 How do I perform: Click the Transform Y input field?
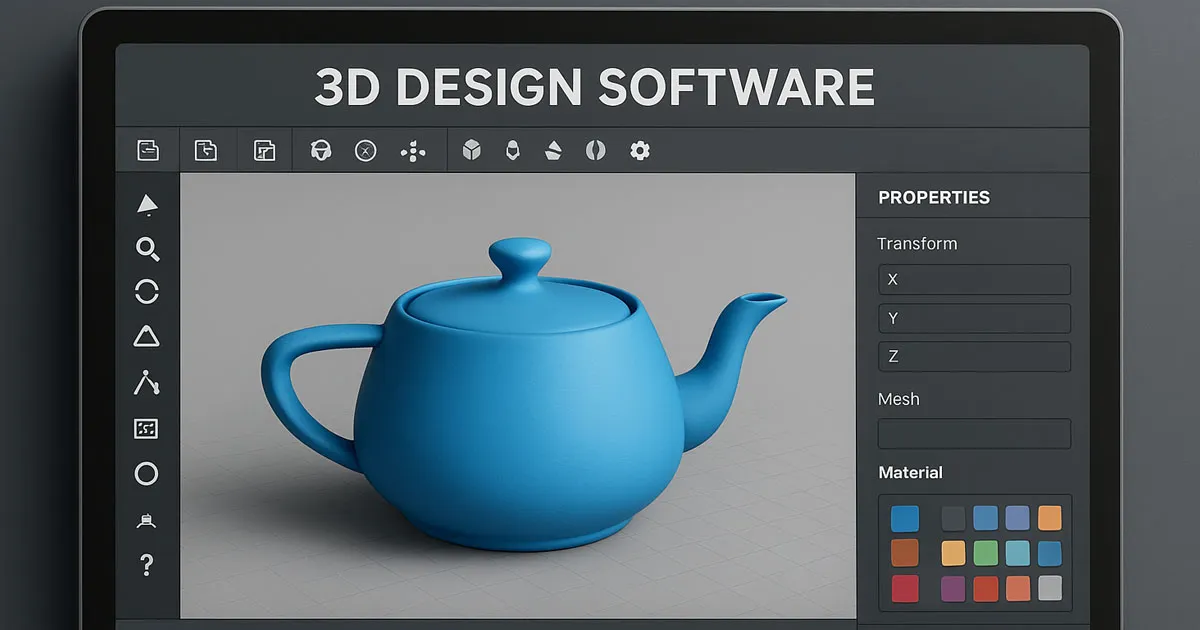tap(974, 319)
